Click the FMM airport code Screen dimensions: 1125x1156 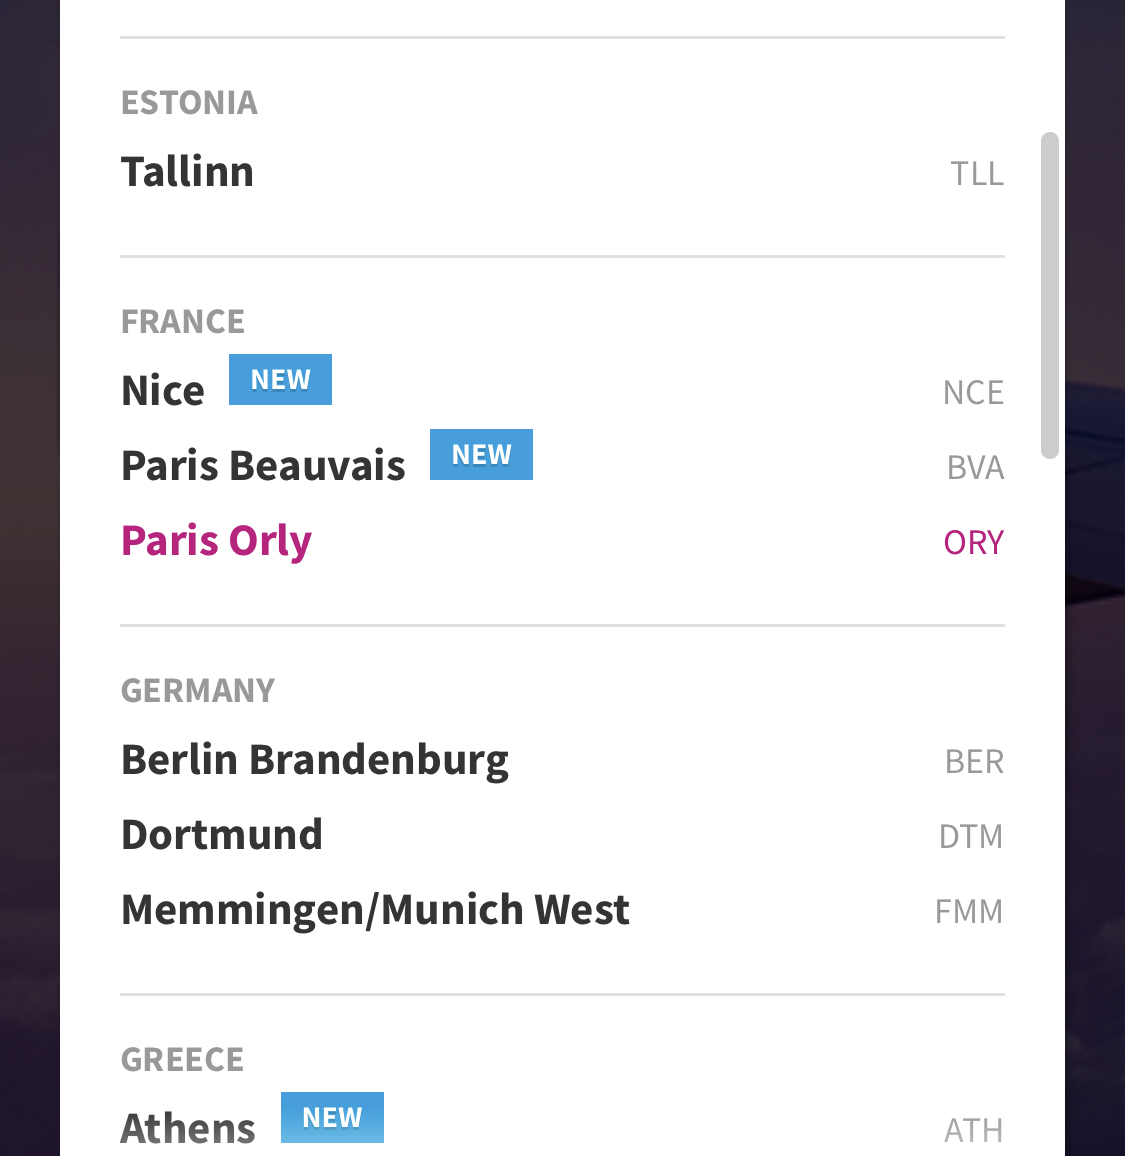[969, 912]
